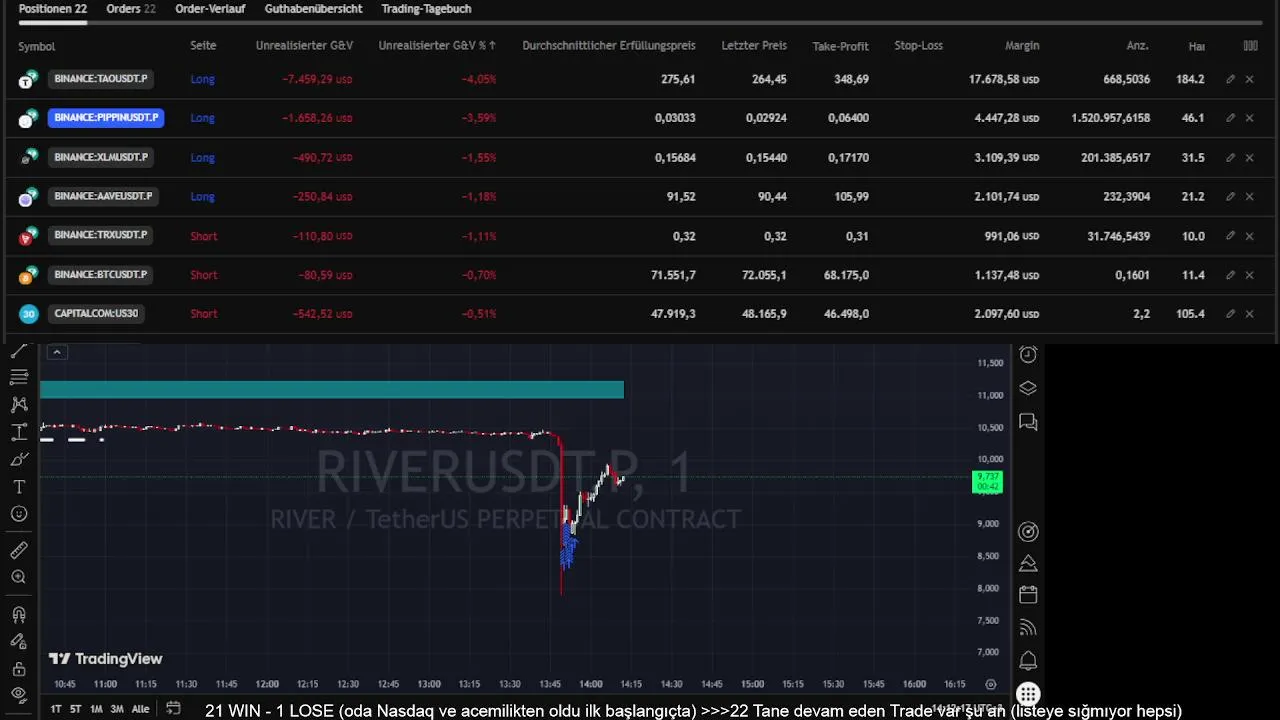Click the Margin column header

(x=1022, y=46)
